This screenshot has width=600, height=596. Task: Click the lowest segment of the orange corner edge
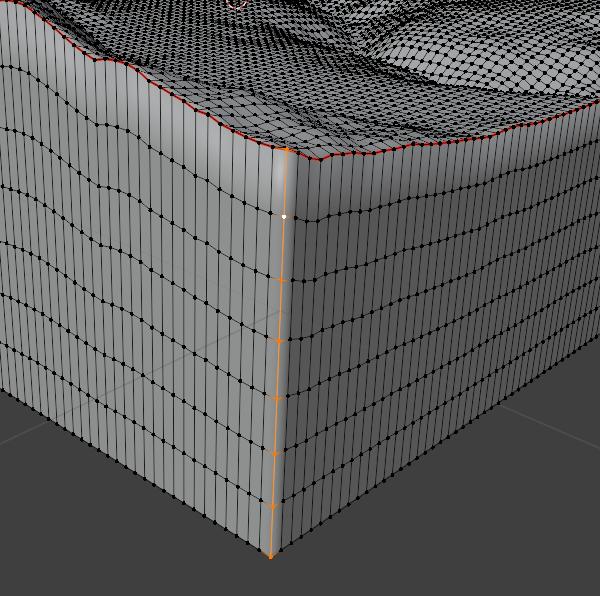[271, 531]
